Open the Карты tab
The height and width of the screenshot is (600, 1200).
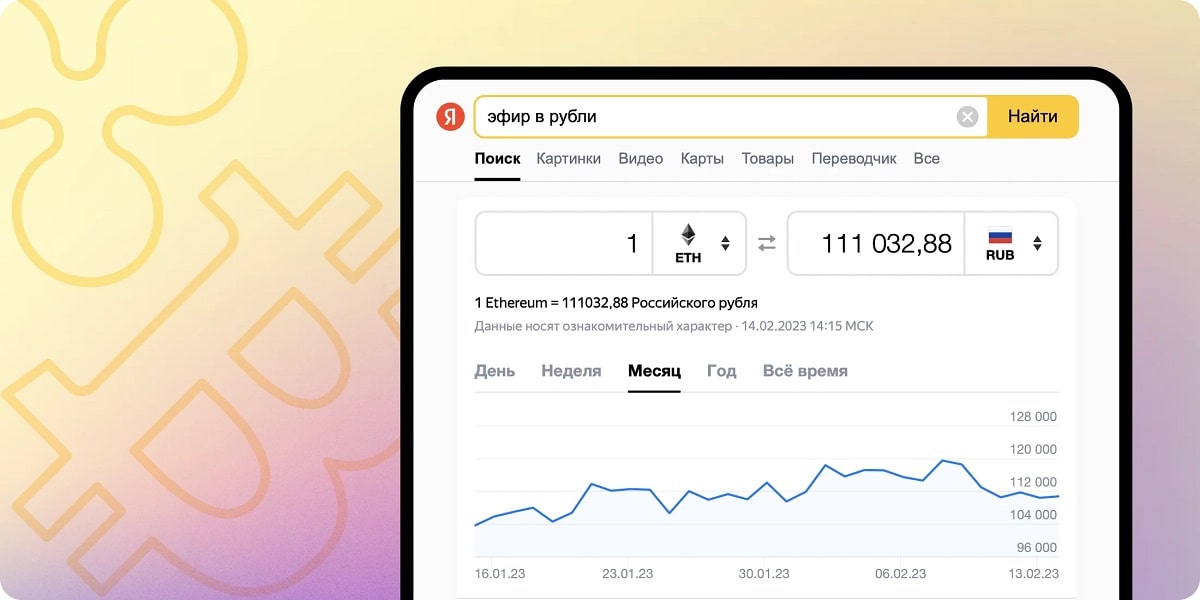pyautogui.click(x=703, y=159)
